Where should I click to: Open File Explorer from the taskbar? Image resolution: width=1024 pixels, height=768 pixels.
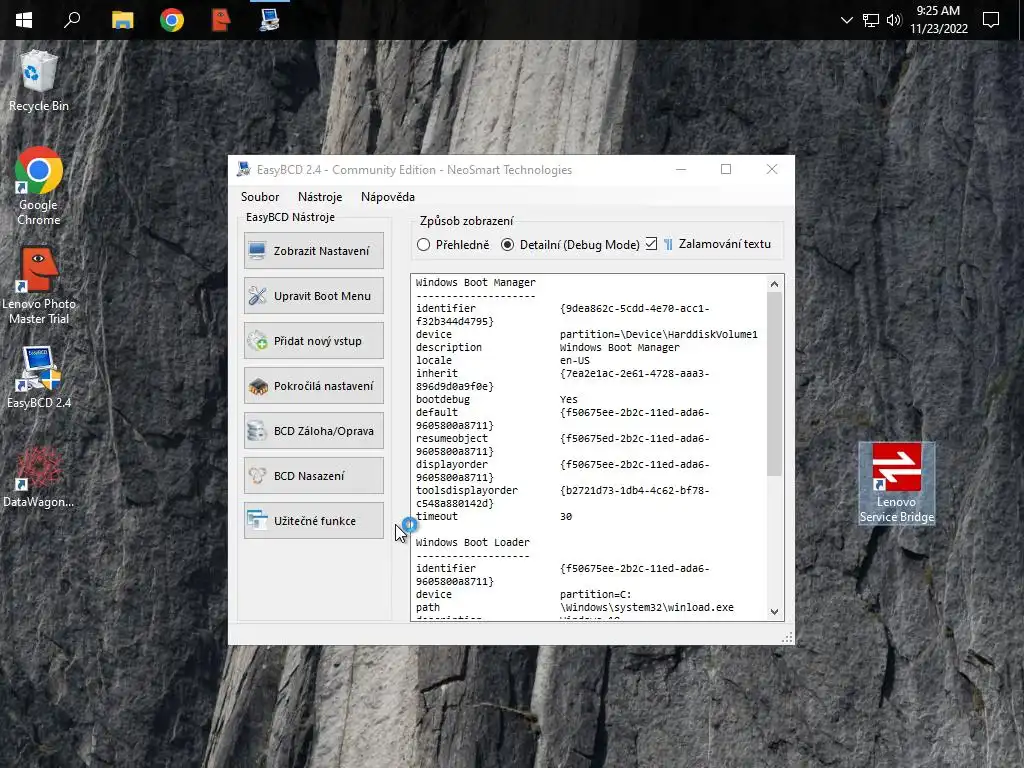click(122, 20)
